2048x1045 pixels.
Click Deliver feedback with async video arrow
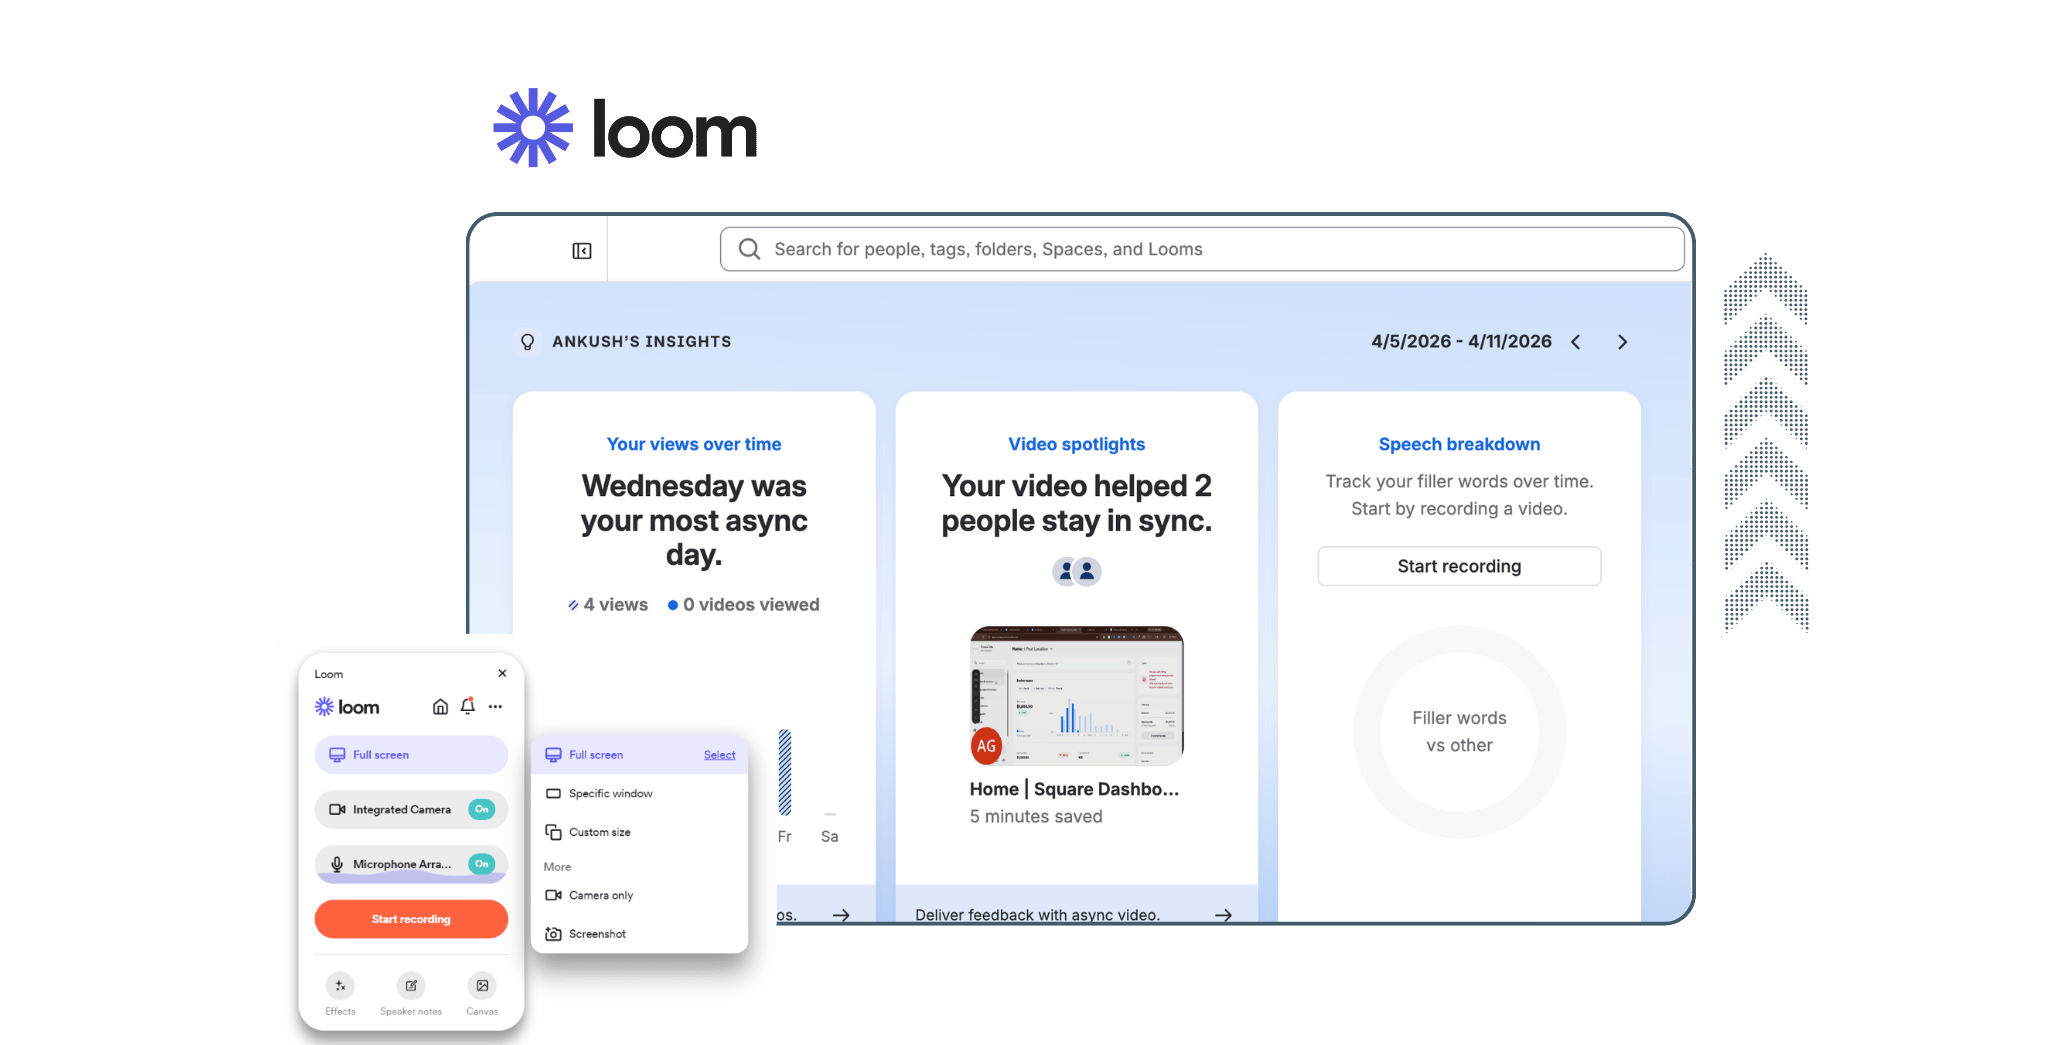[1223, 915]
